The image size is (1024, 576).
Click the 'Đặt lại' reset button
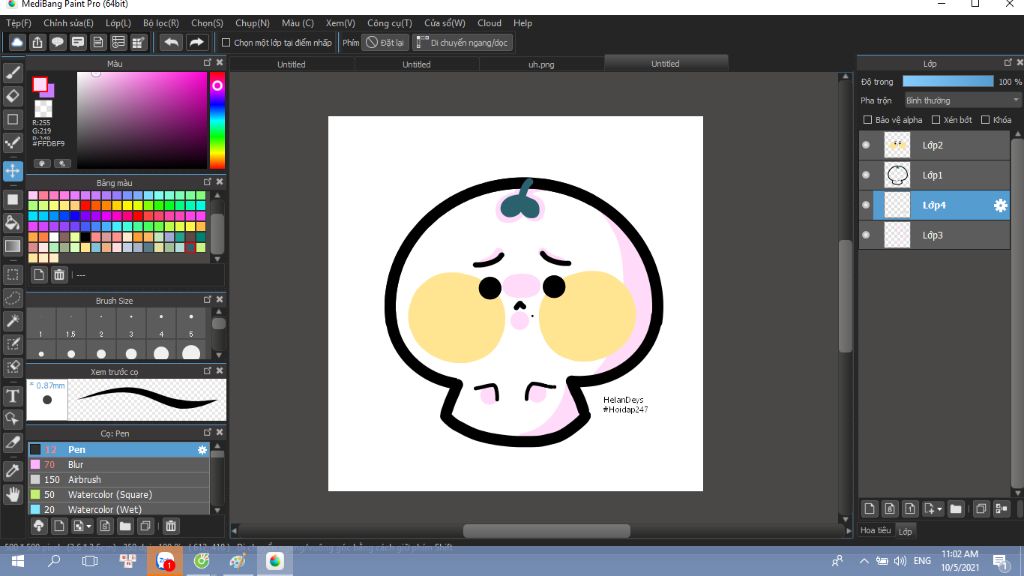coord(385,43)
